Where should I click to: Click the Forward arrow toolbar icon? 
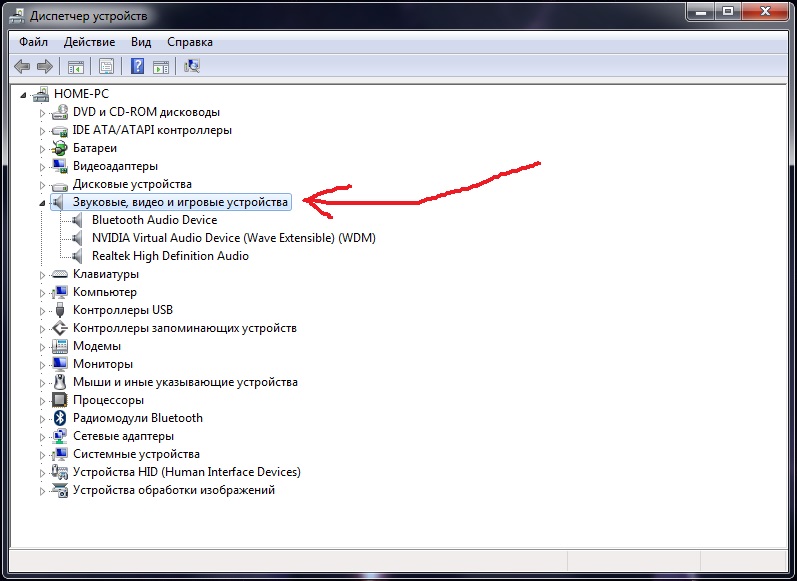point(45,66)
